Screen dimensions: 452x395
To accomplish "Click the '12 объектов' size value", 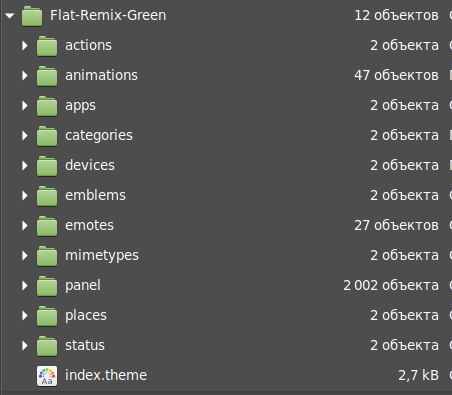I will [396, 15].
